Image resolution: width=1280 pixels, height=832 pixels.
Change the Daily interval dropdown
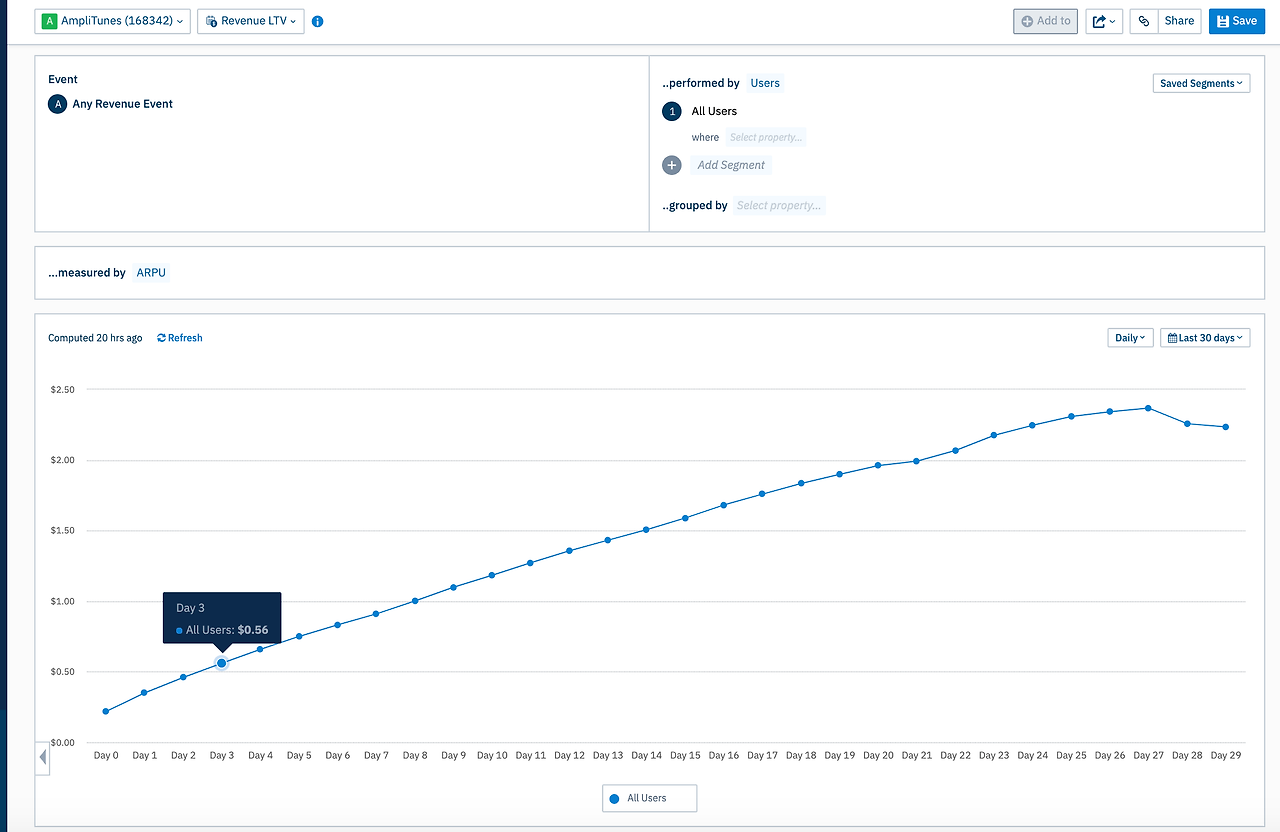click(1130, 338)
